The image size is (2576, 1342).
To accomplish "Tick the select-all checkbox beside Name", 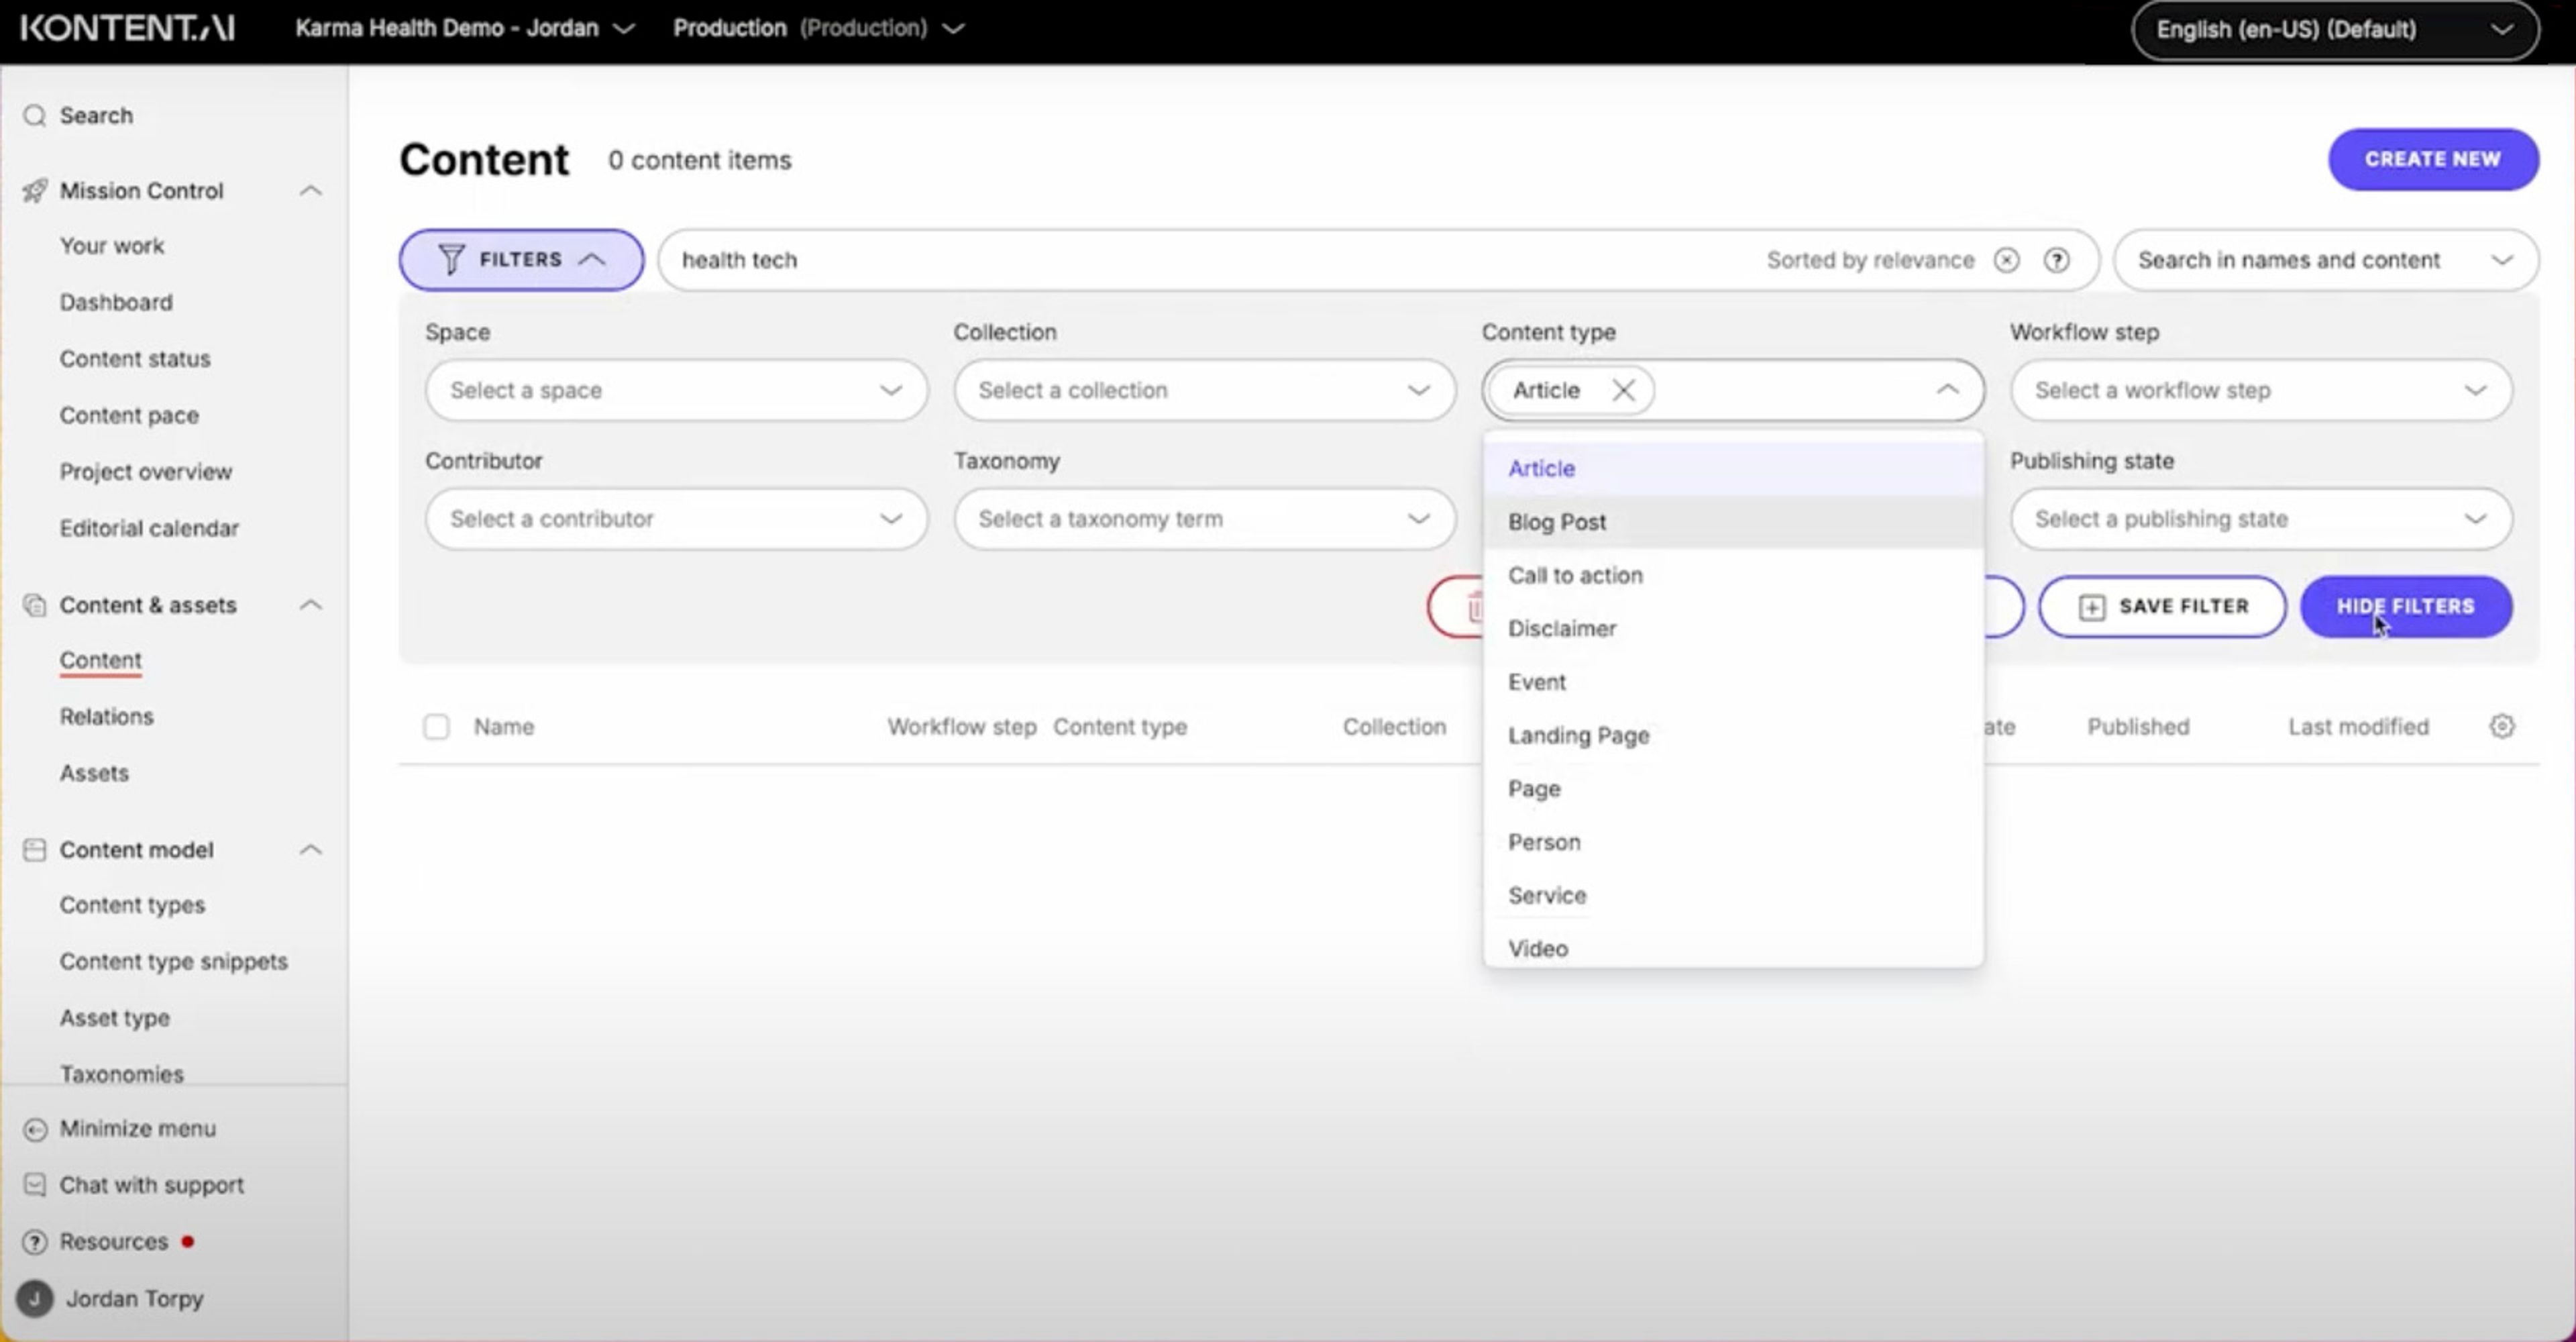I will 436,727.
